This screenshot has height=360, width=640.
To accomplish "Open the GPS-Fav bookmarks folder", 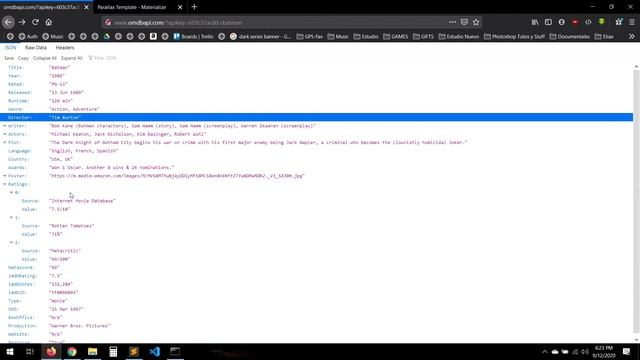I will coord(309,36).
